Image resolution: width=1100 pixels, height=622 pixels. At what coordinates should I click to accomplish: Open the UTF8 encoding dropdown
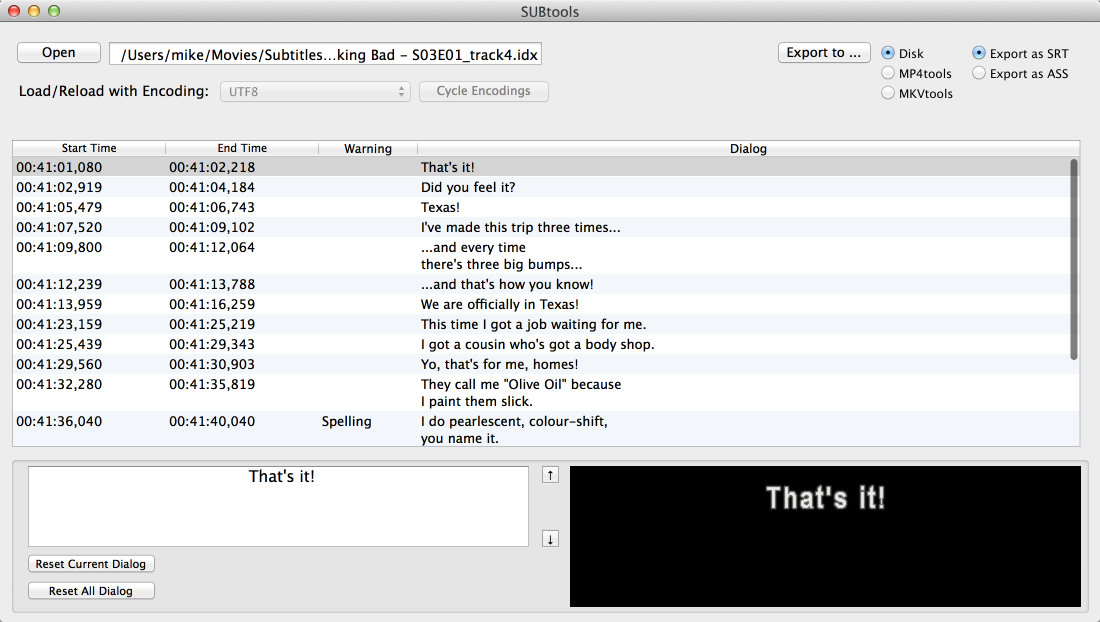pos(315,91)
